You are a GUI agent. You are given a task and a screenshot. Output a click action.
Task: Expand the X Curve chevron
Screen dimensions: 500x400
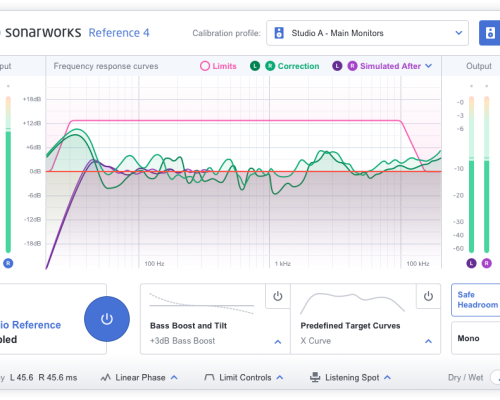click(x=428, y=341)
